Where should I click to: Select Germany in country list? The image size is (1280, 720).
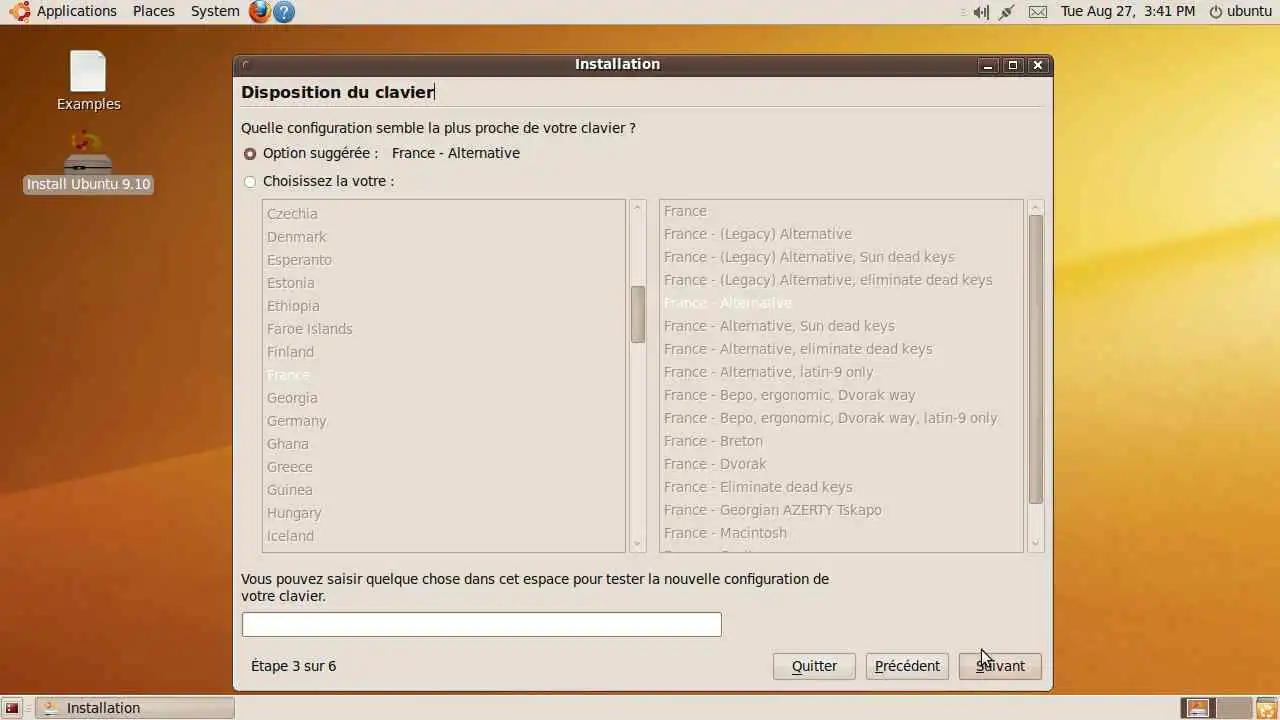tap(444, 421)
